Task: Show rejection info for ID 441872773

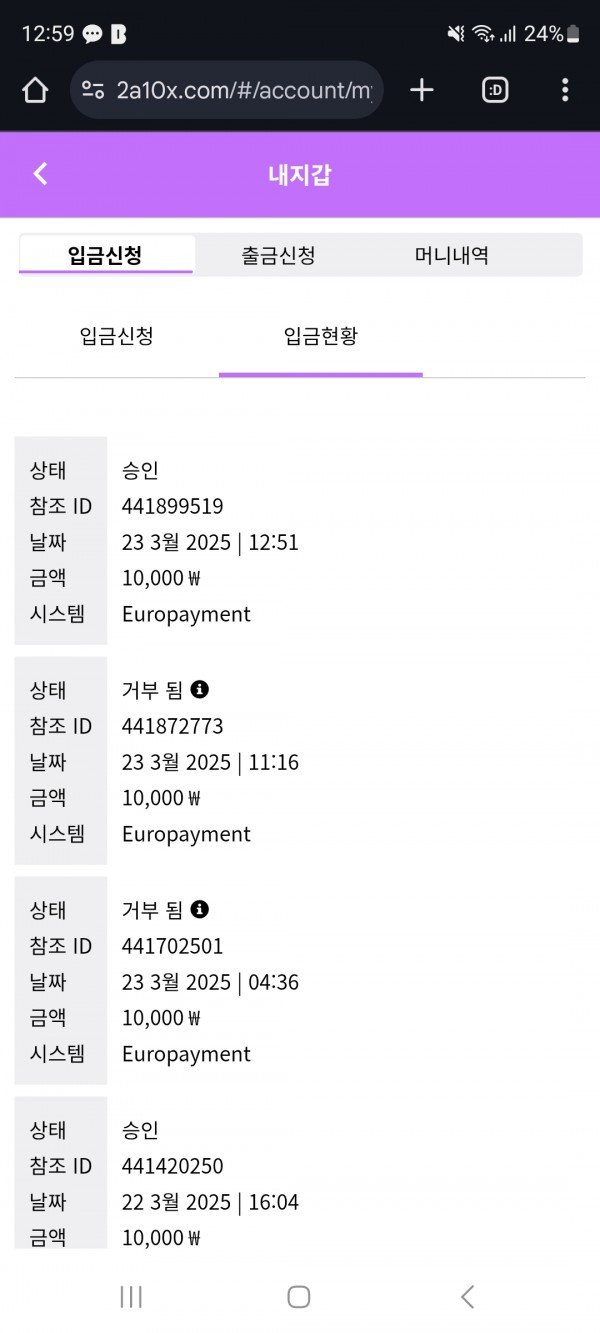Action: 200,689
